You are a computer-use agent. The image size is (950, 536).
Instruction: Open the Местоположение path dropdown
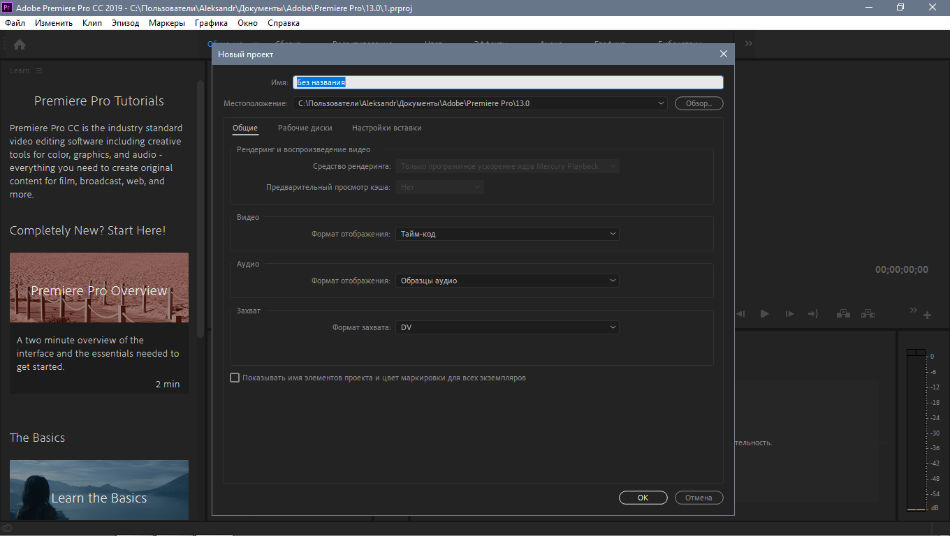661,103
